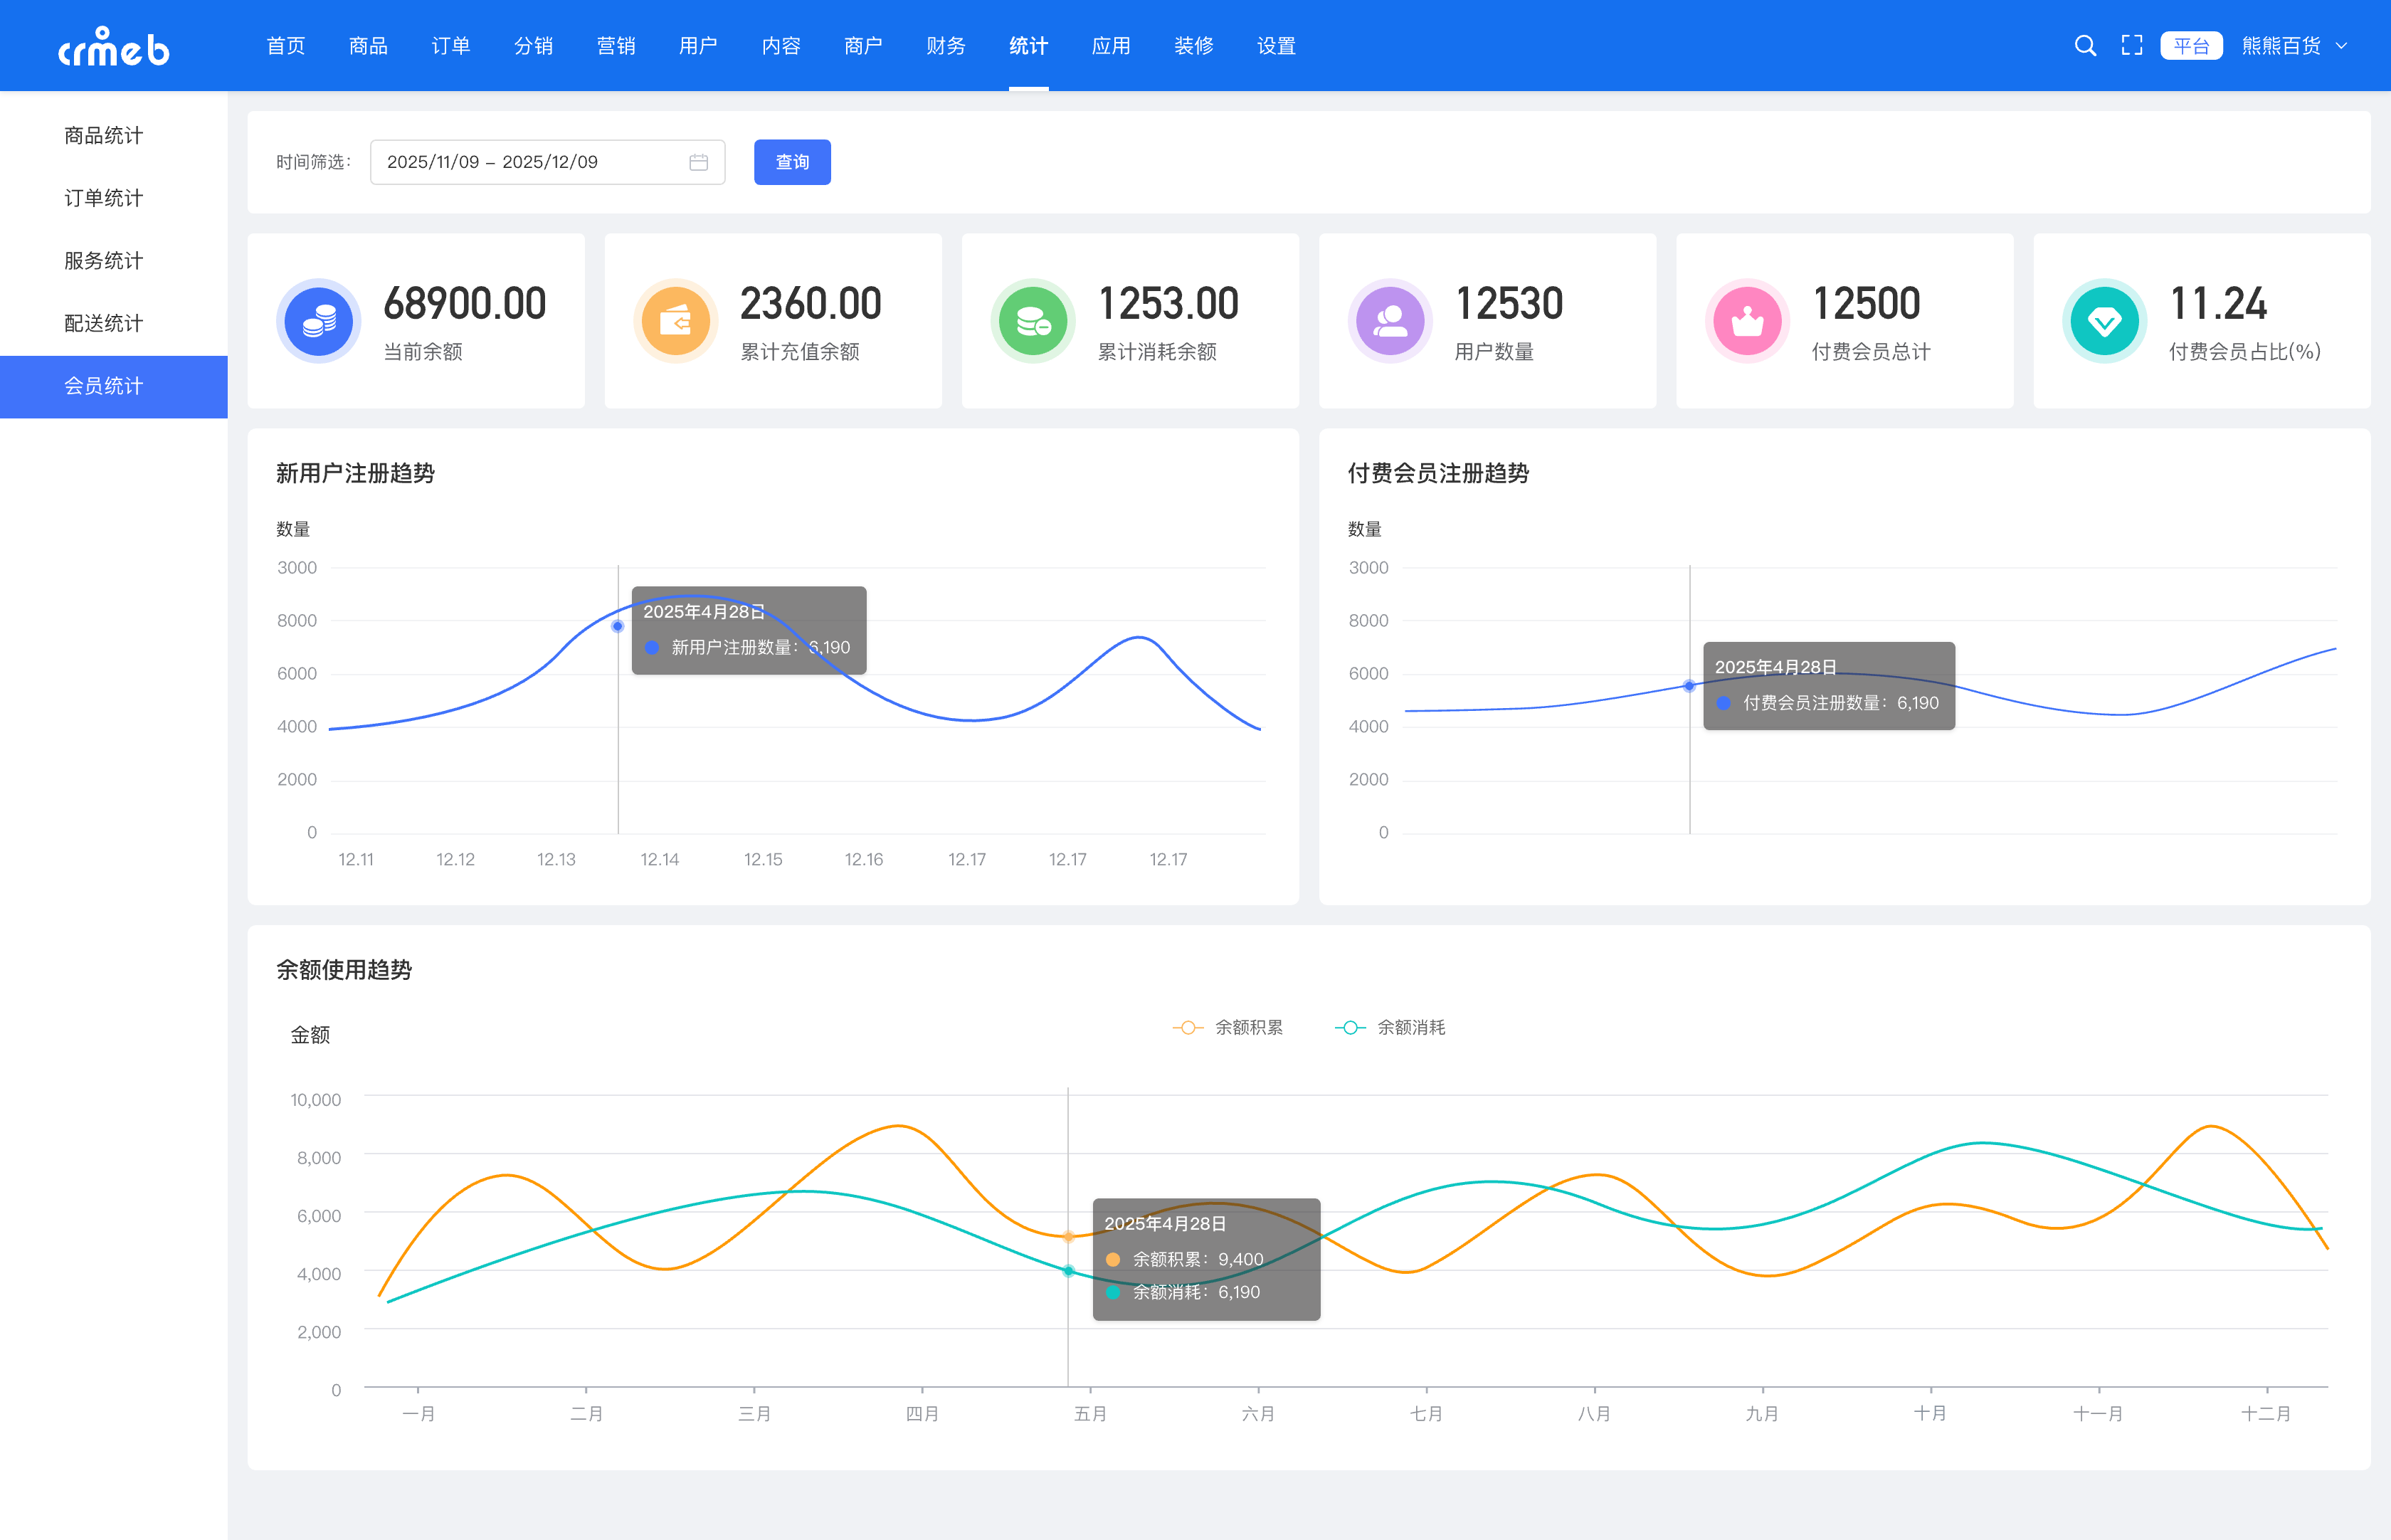
Task: Select 订单统计 in the sidebar
Action: [x=103, y=198]
